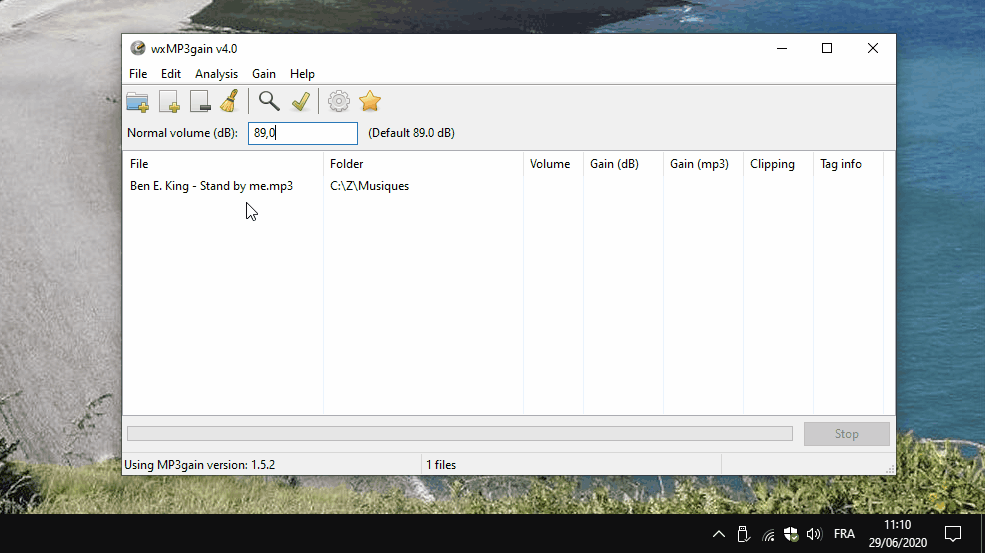Apply gain with the green checkmark icon
This screenshot has height=553, width=985.
click(x=301, y=101)
